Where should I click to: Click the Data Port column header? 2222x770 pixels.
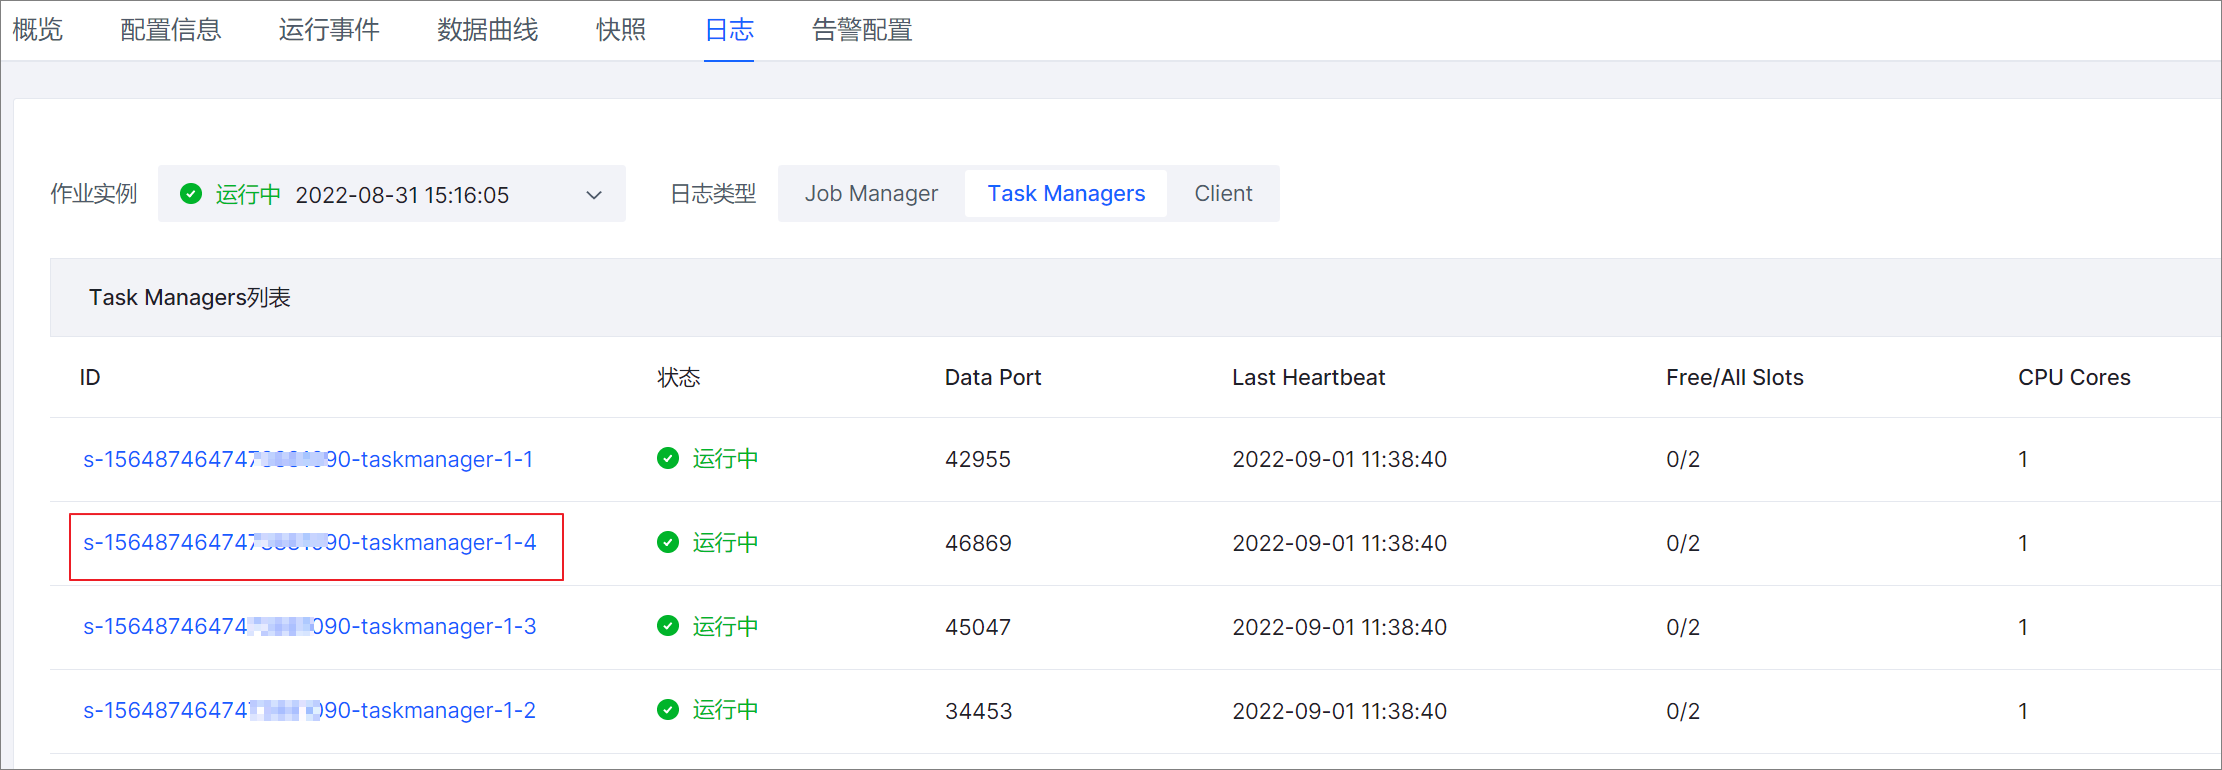tap(993, 378)
